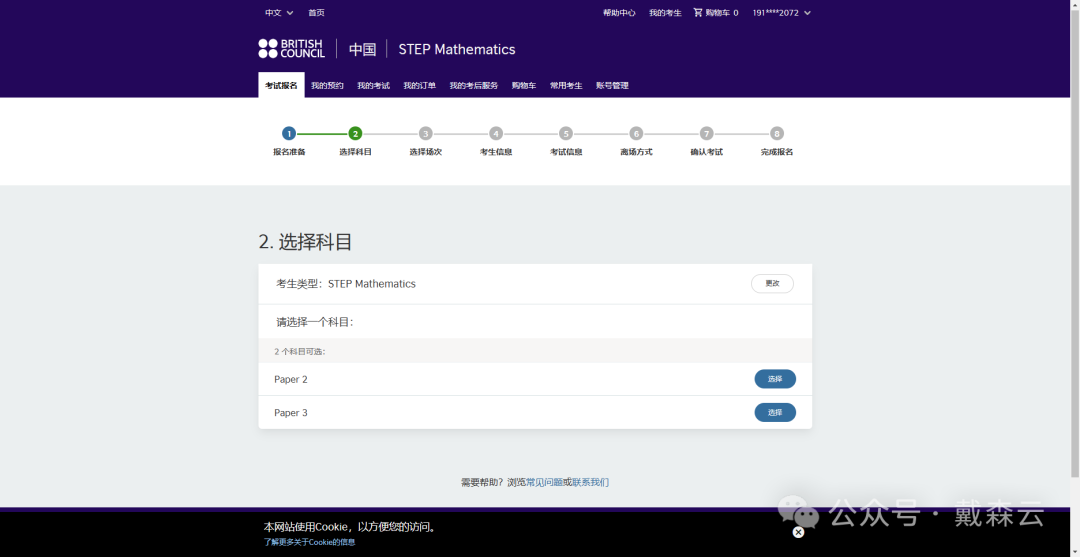This screenshot has height=557, width=1080.
Task: Click step 6 circle 离场方式
Action: point(636,134)
